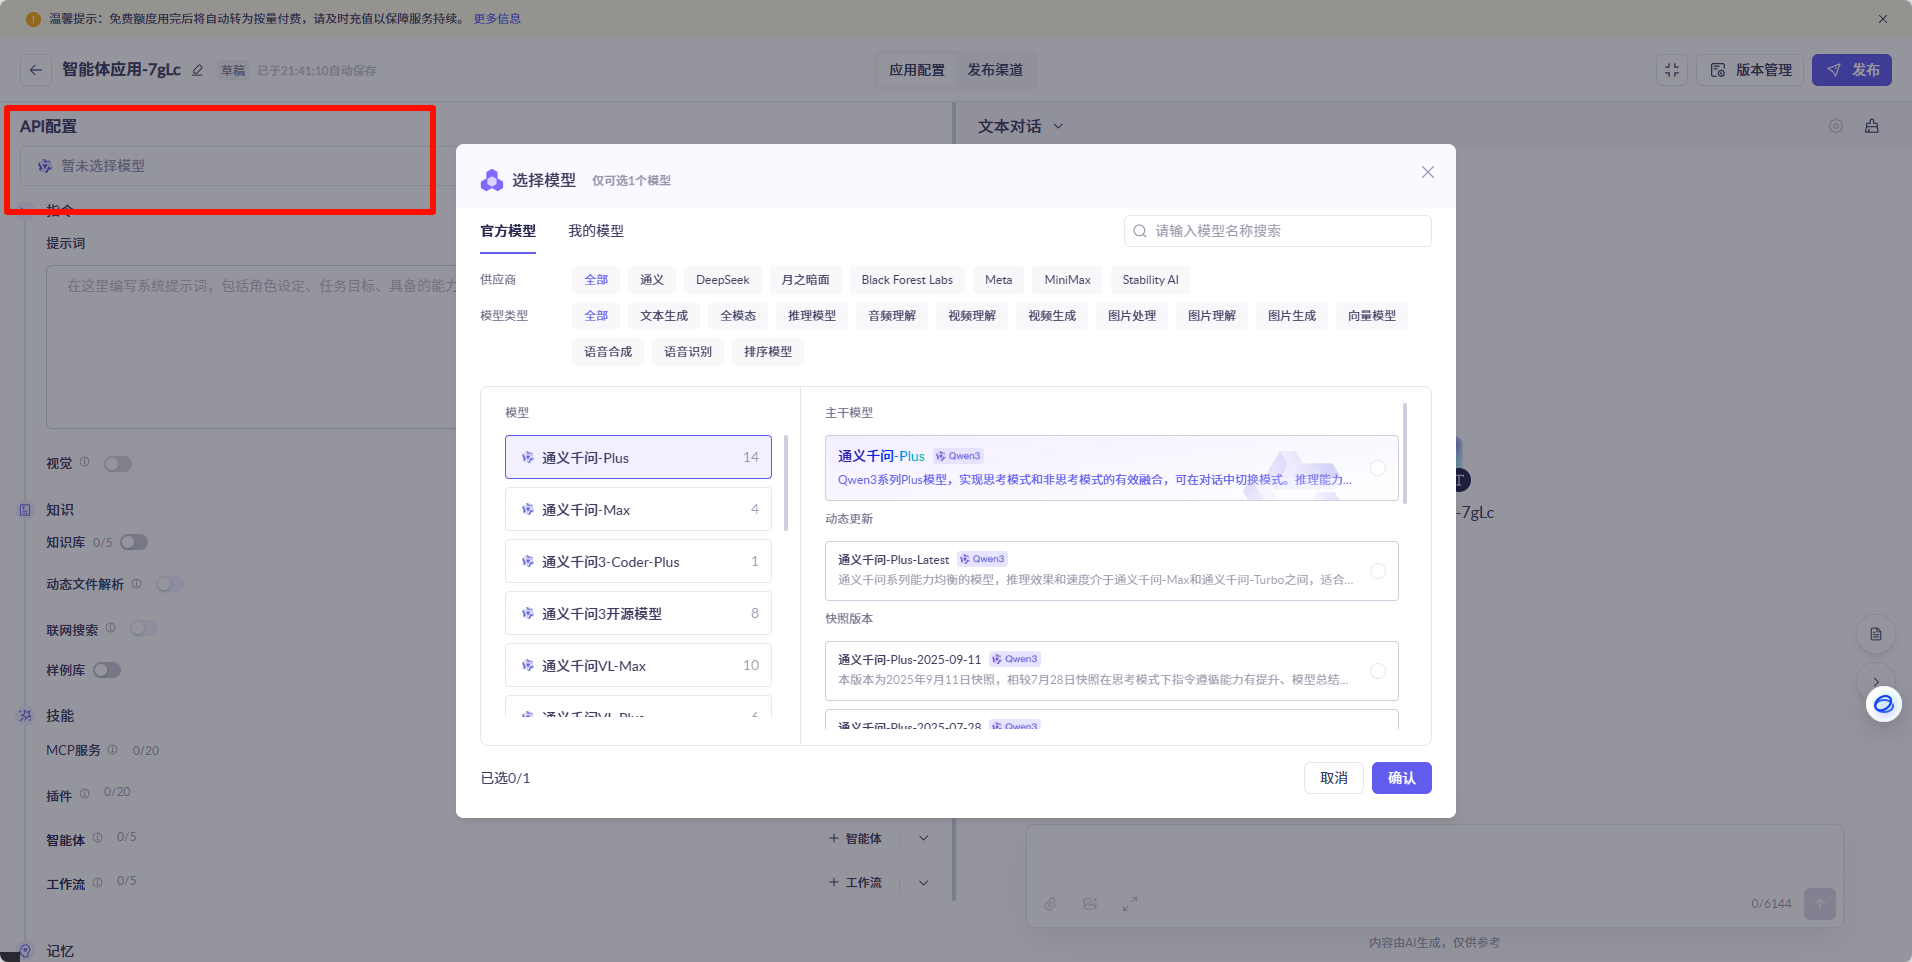1912x962 pixels.
Task: Click the 知识 section icon in the left panel
Action: (x=26, y=510)
